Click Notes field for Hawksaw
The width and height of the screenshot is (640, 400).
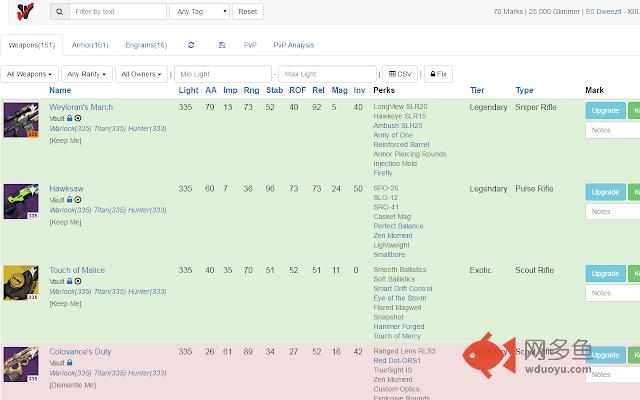pyautogui.click(x=613, y=211)
